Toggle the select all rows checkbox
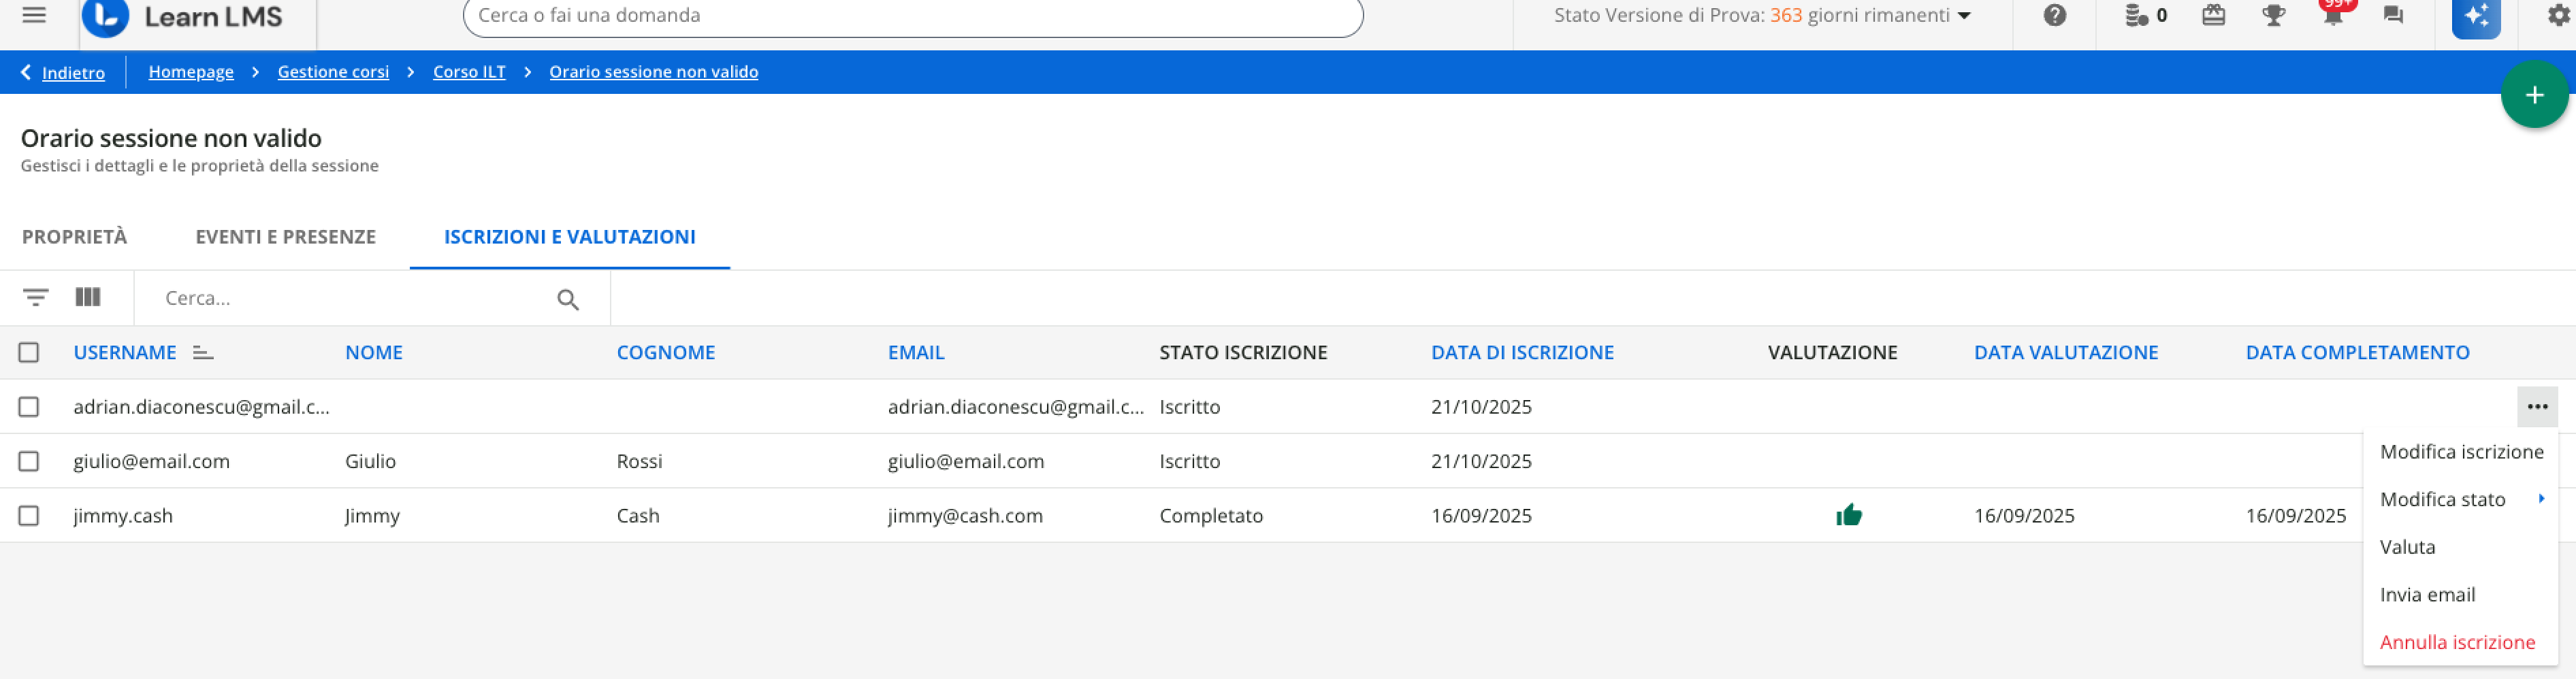 point(29,352)
